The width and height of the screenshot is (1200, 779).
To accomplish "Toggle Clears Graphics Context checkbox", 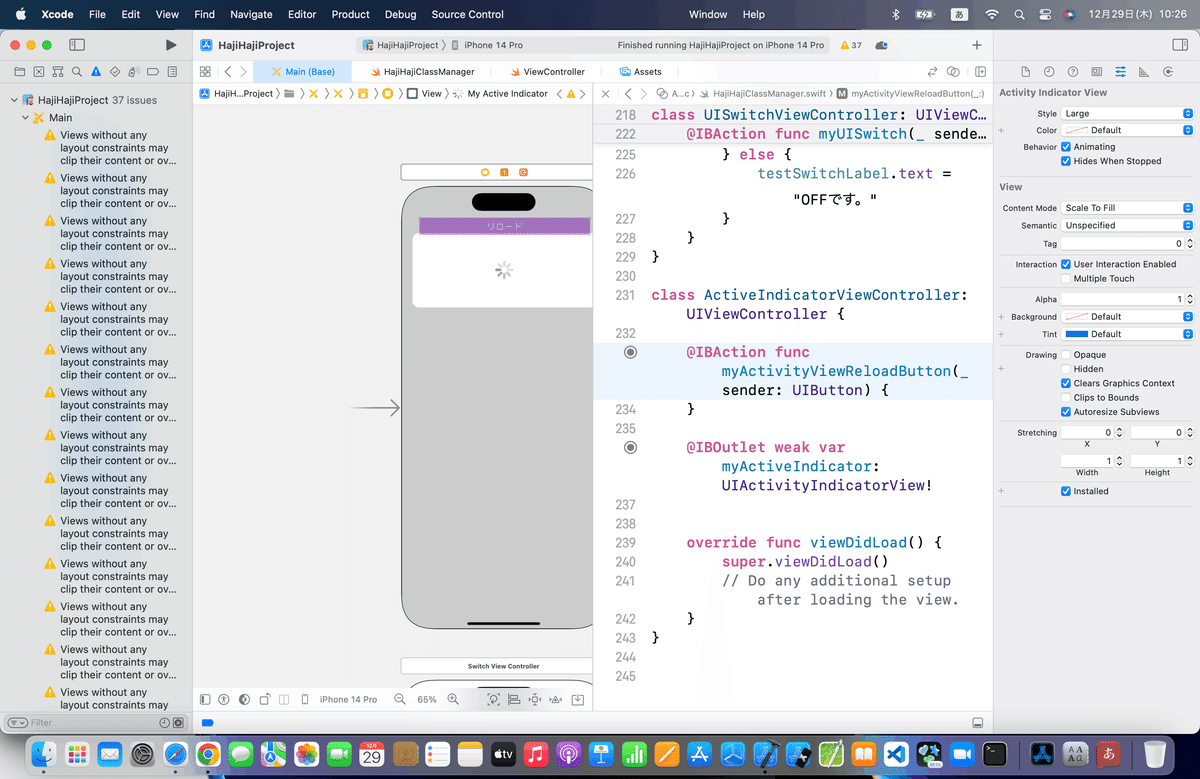I will click(1066, 383).
